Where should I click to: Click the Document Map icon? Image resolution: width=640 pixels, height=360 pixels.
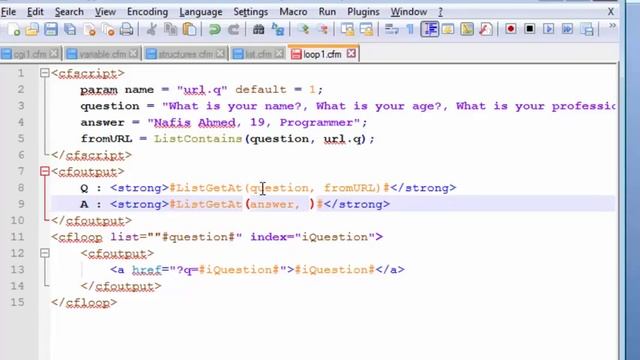pyautogui.click(x=467, y=29)
